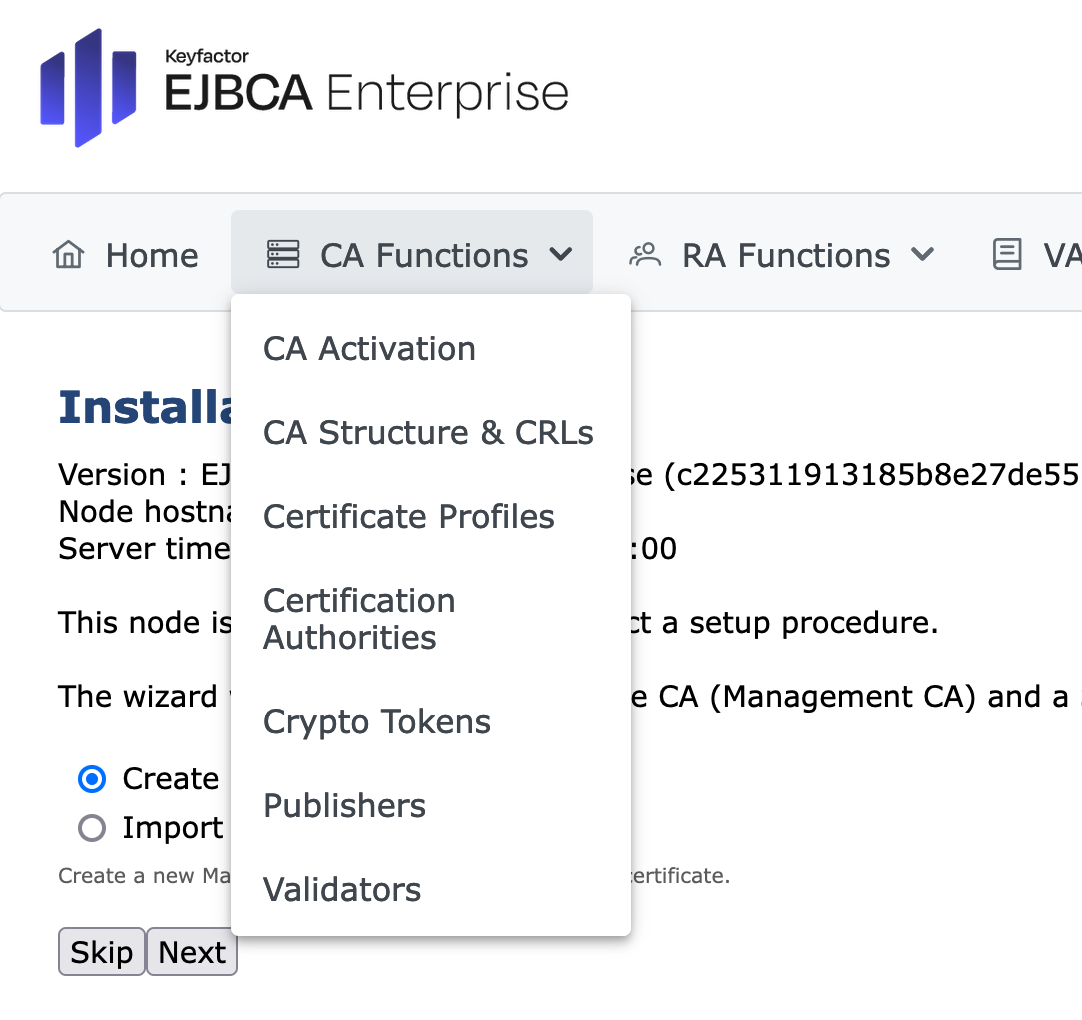Select Crypto Tokens in the dropdown
This screenshot has height=1020, width=1082.
tap(377, 722)
